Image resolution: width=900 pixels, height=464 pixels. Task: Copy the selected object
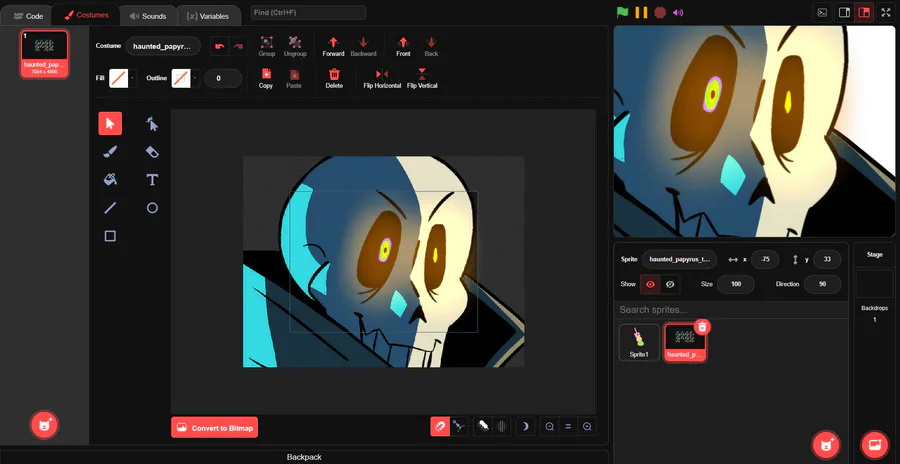pyautogui.click(x=266, y=78)
